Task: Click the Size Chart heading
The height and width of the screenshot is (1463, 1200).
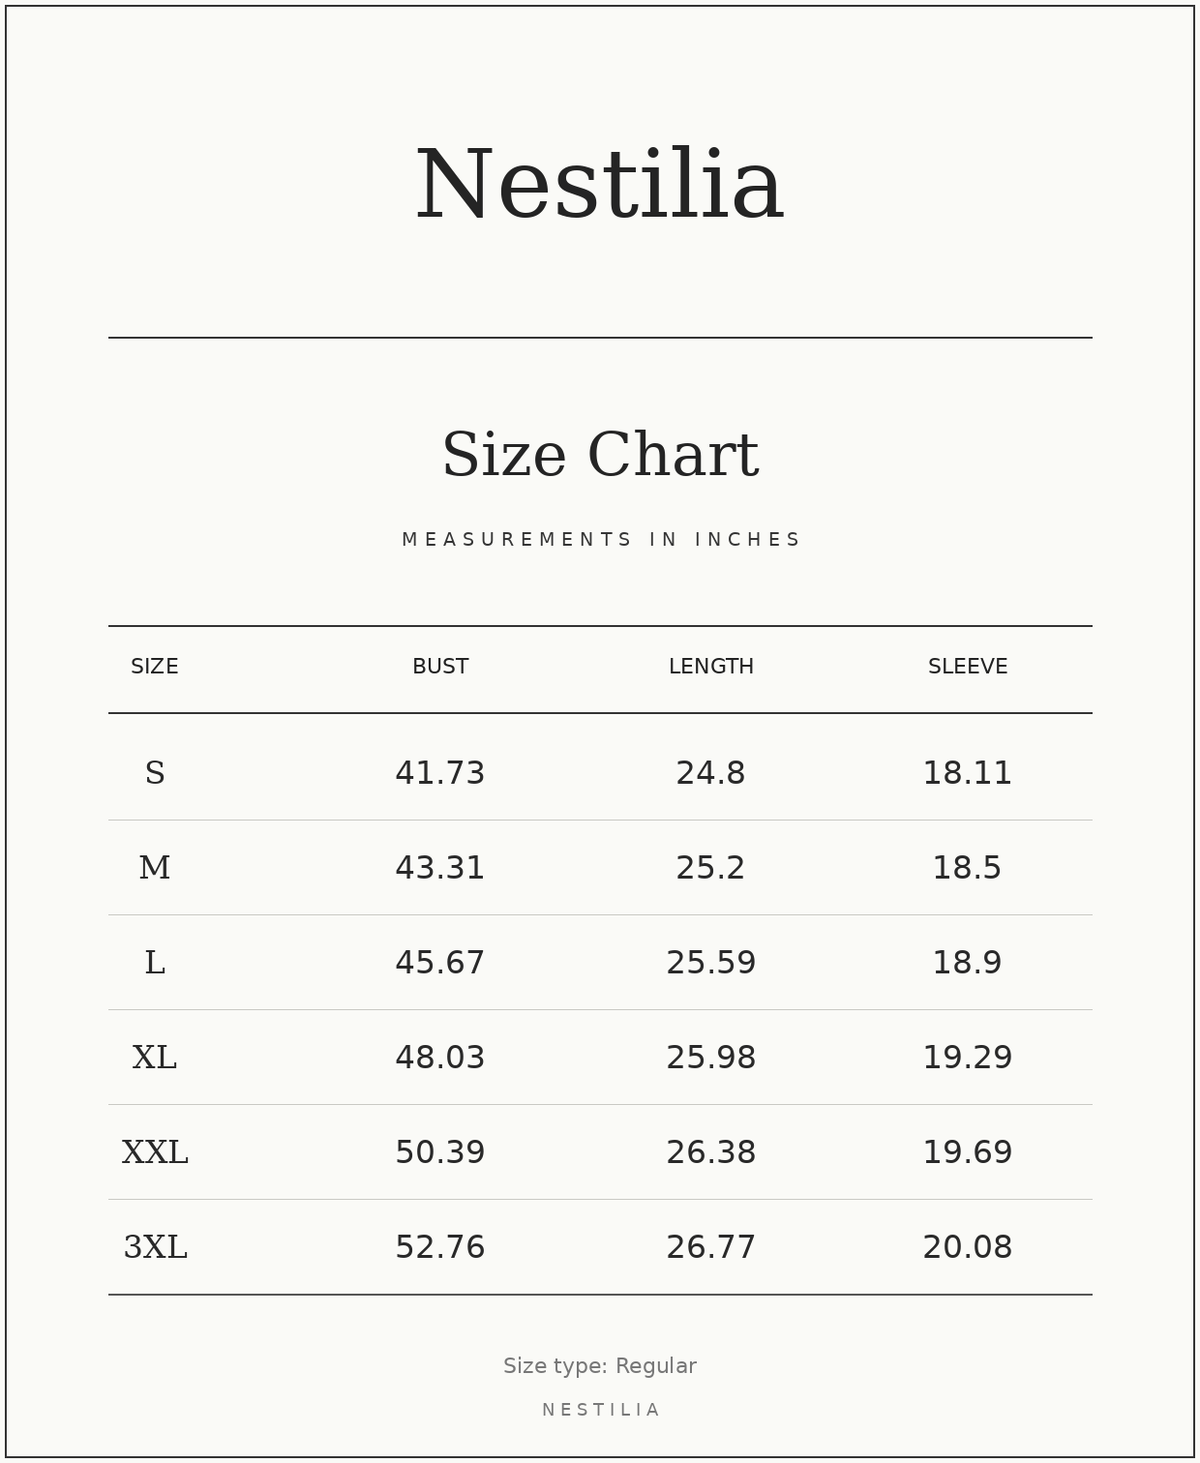Action: (x=600, y=455)
